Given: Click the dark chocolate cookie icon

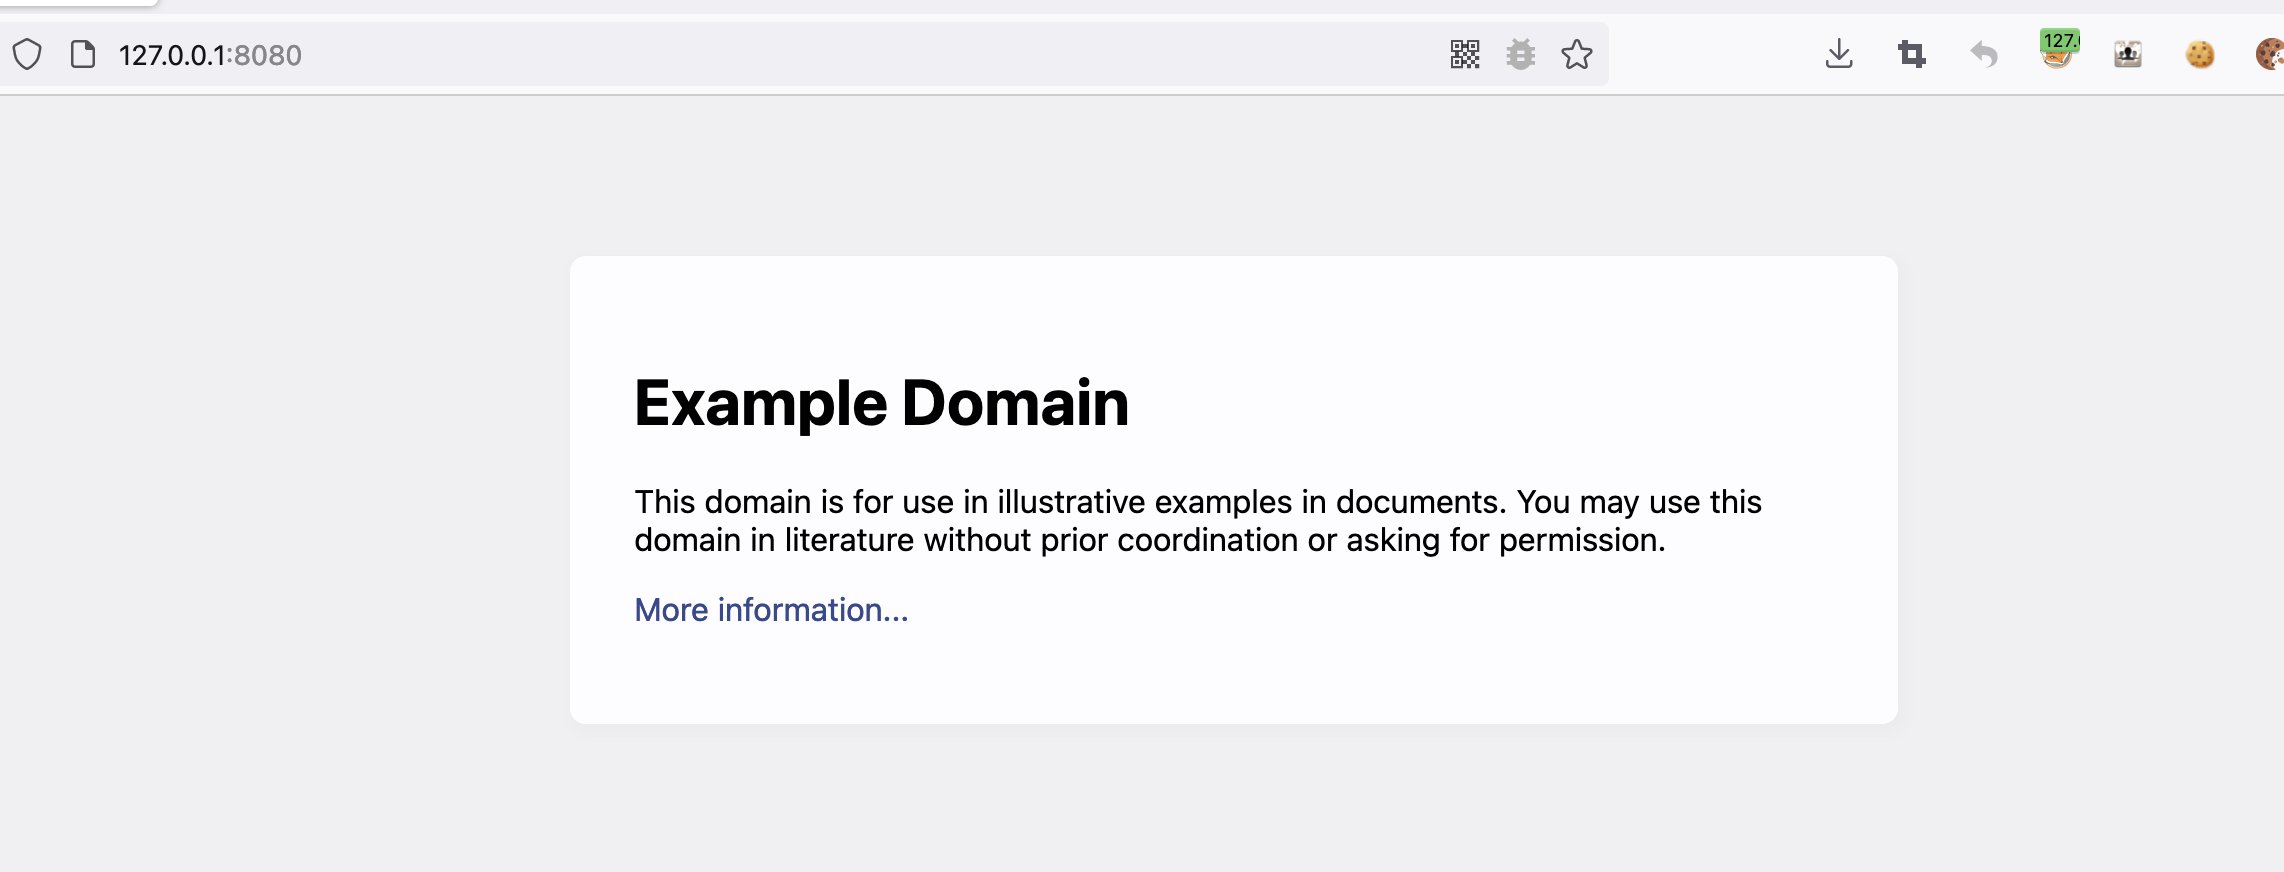Looking at the screenshot, I should pyautogui.click(x=2270, y=54).
